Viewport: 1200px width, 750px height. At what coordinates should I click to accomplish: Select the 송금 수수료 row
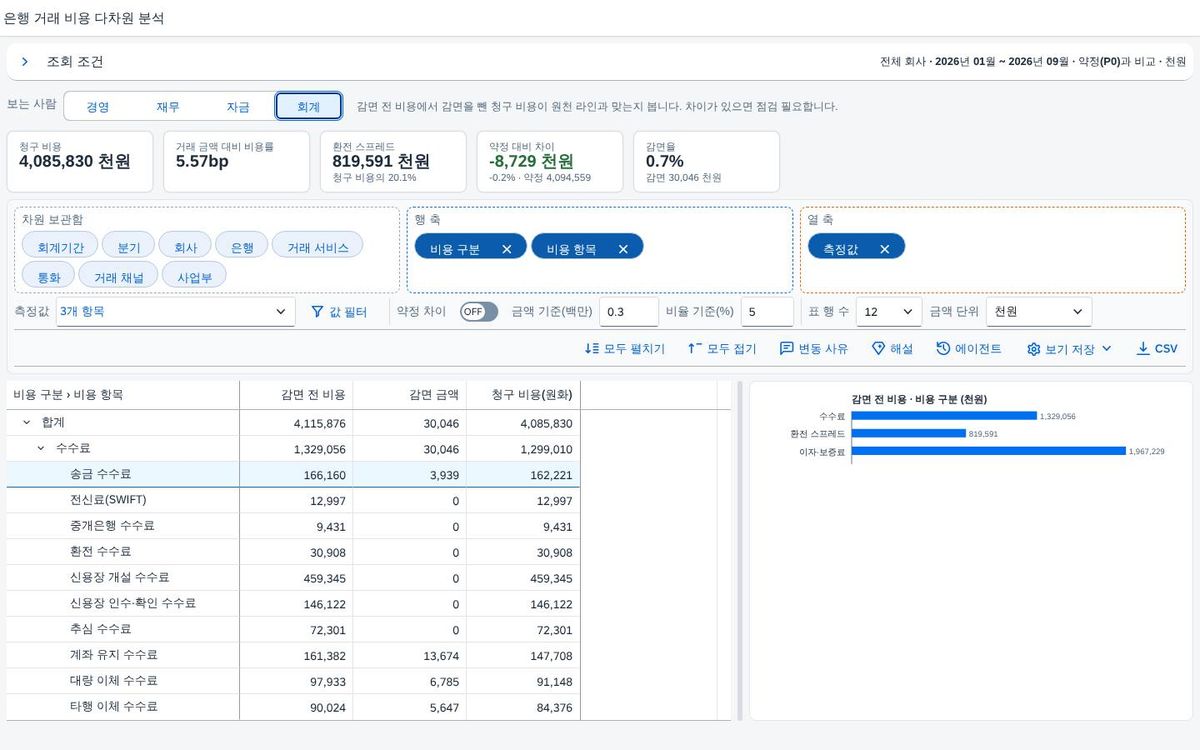[293, 475]
